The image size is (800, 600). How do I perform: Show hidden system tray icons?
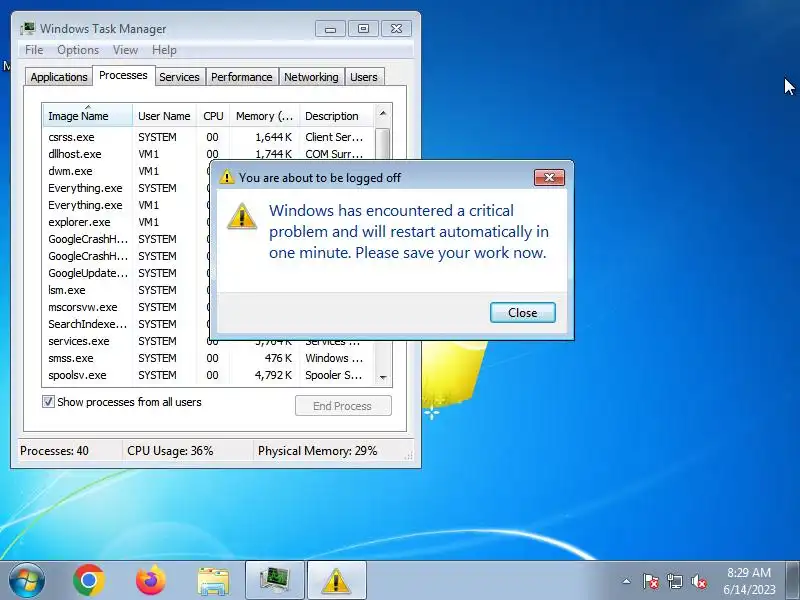pyautogui.click(x=627, y=581)
